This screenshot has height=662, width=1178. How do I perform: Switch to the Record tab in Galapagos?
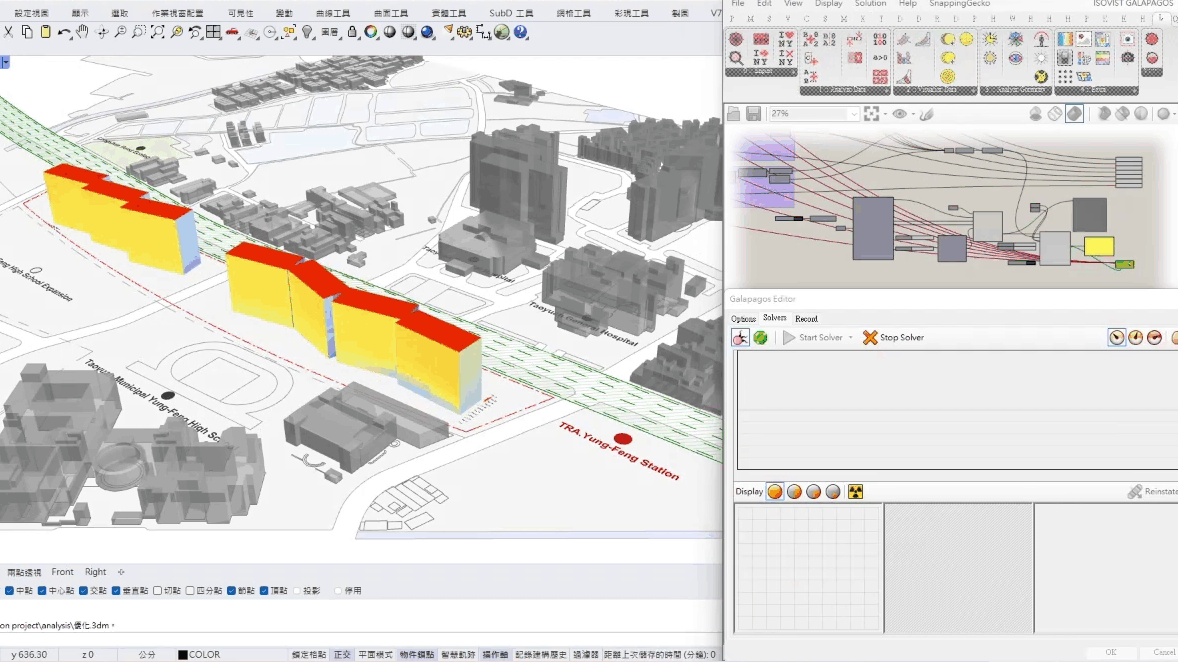(806, 319)
